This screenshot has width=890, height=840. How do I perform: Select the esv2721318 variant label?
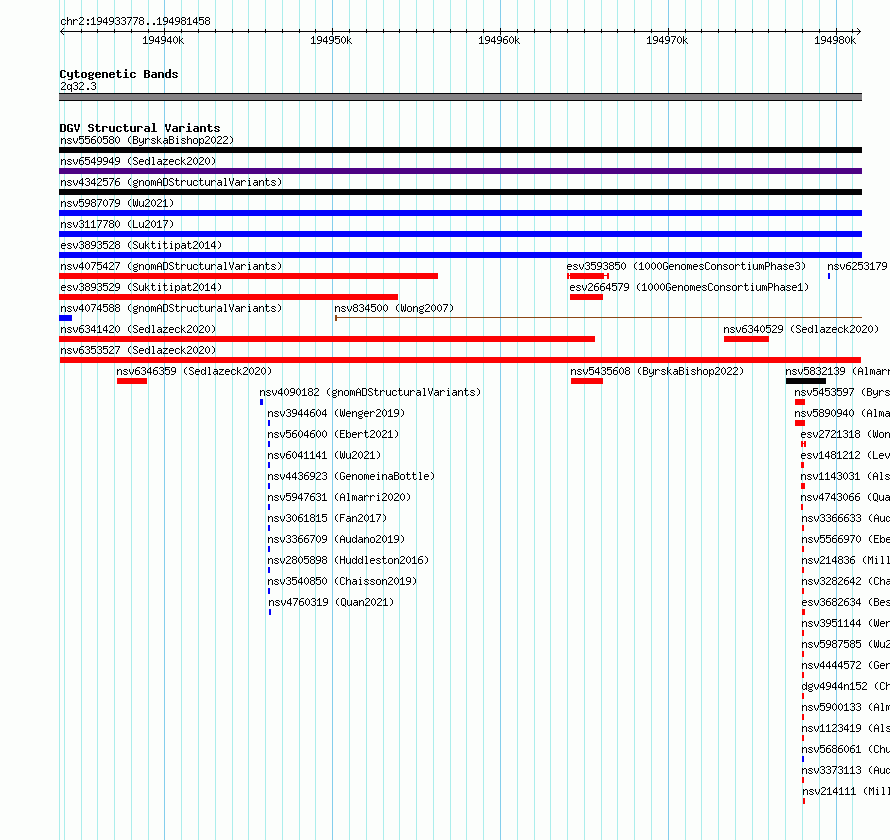(x=845, y=434)
